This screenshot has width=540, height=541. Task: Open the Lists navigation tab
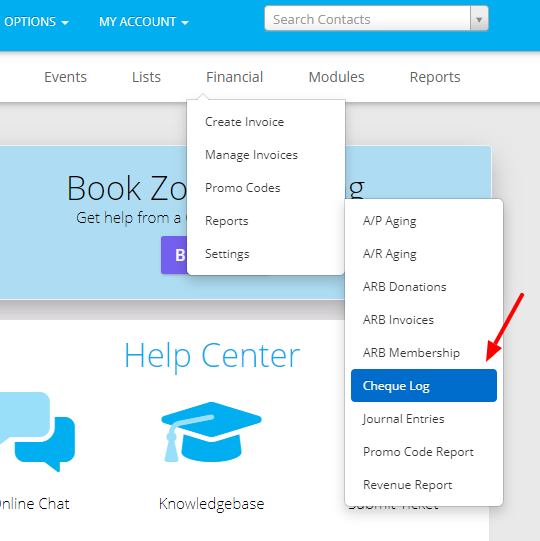pyautogui.click(x=146, y=77)
